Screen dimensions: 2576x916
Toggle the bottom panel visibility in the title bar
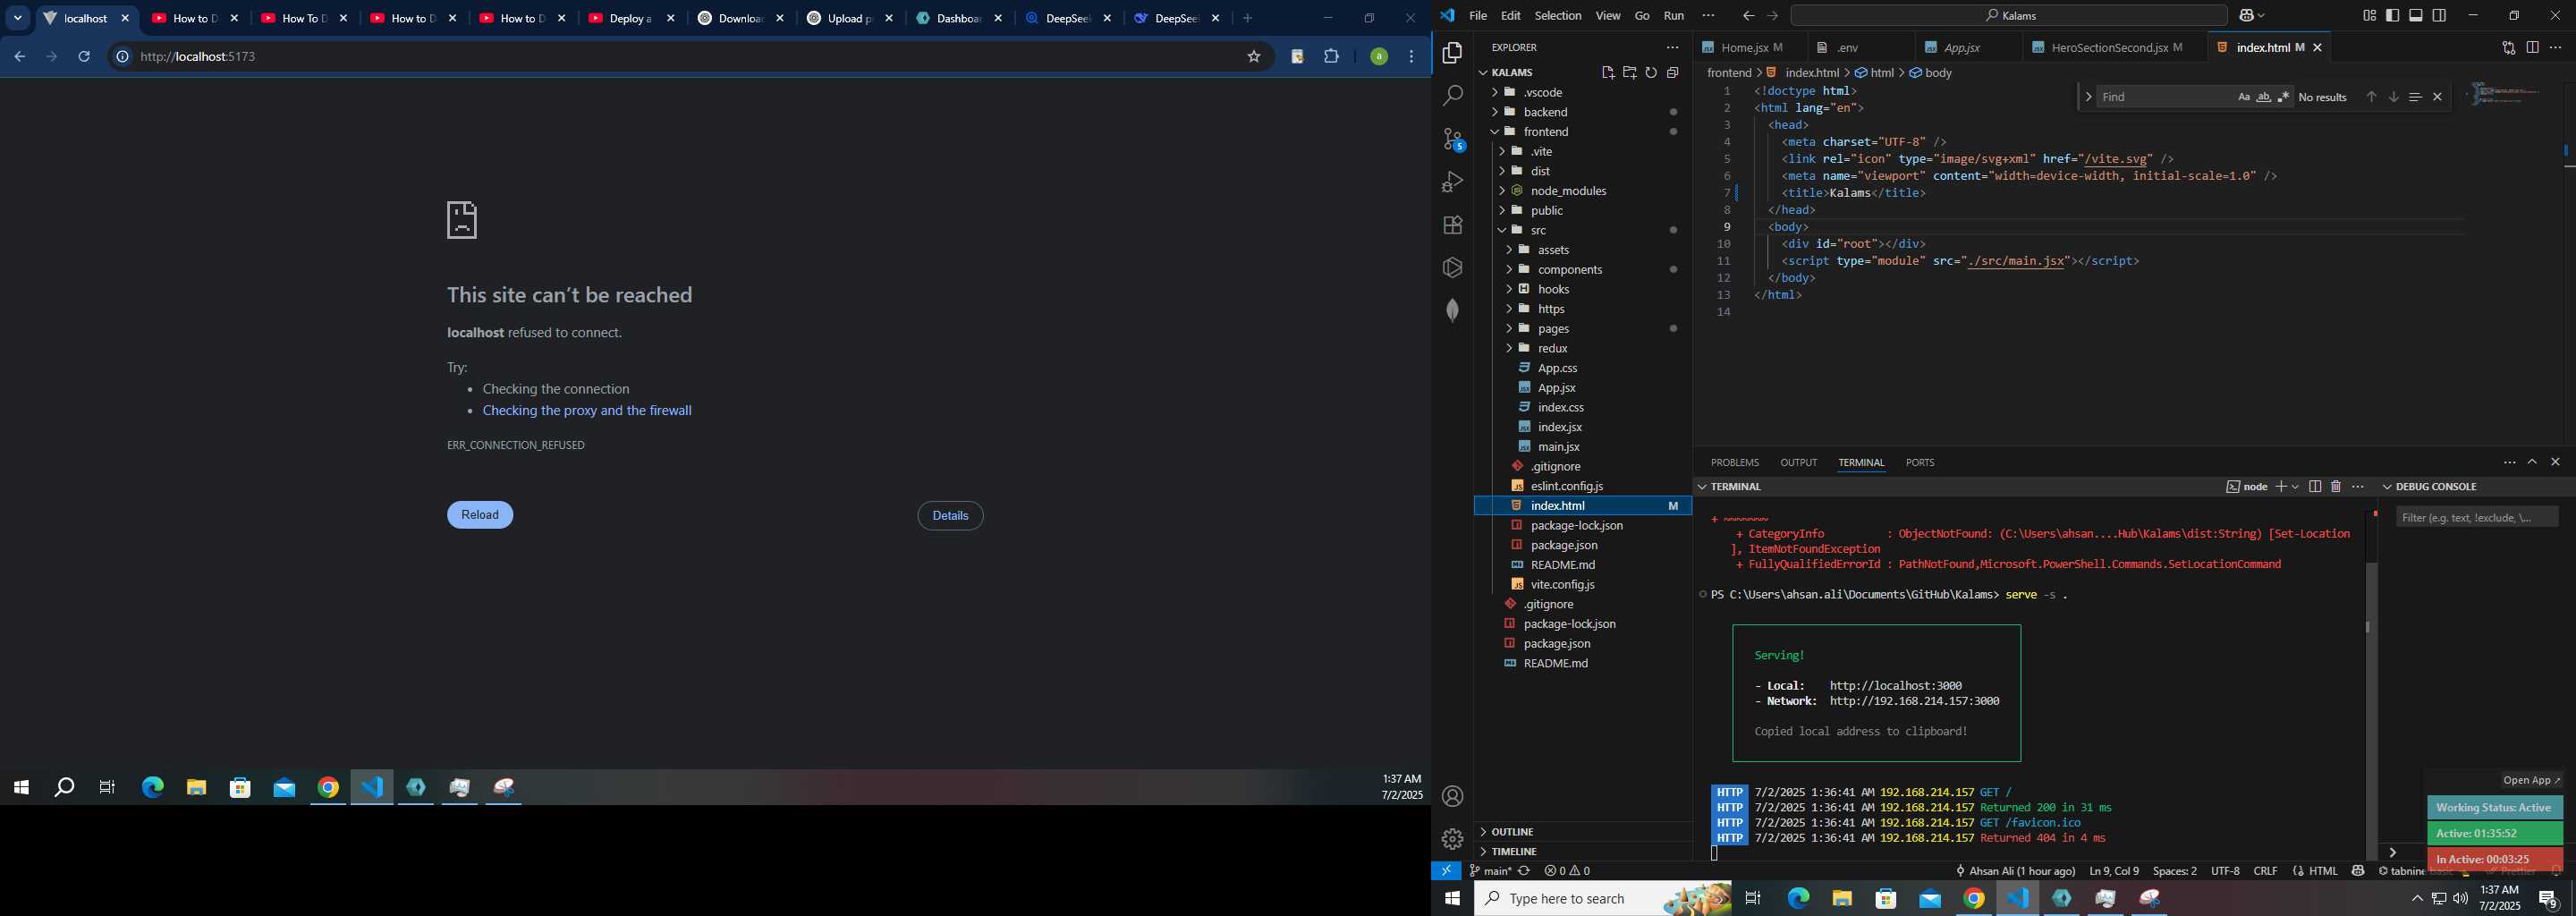pos(2416,16)
